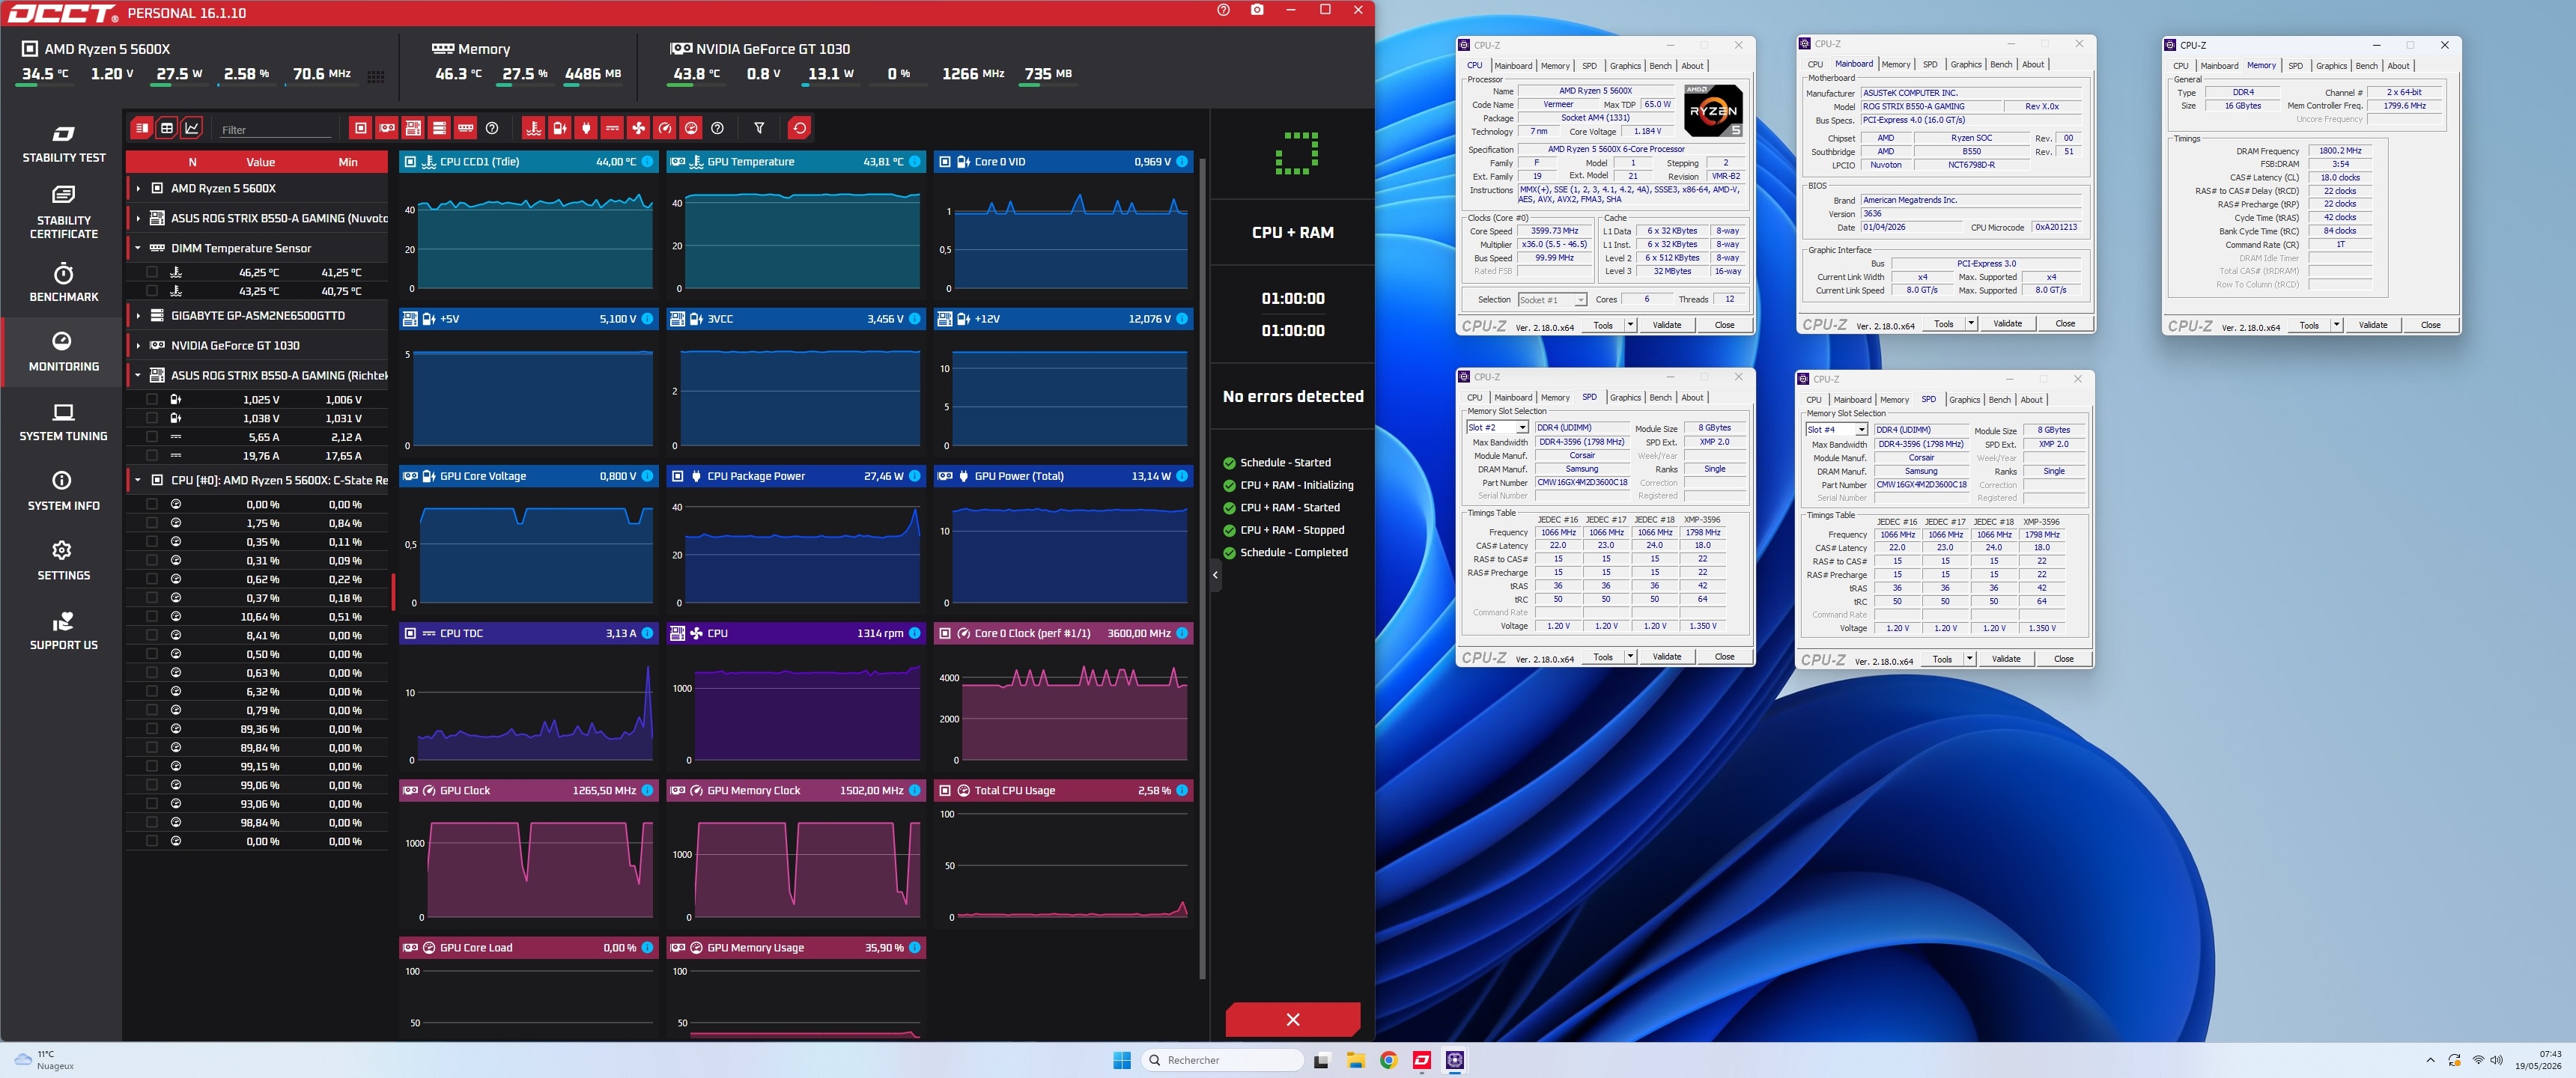Toggle the motherboard hardware filter icon
The width and height of the screenshot is (2576, 1078).
[413, 128]
